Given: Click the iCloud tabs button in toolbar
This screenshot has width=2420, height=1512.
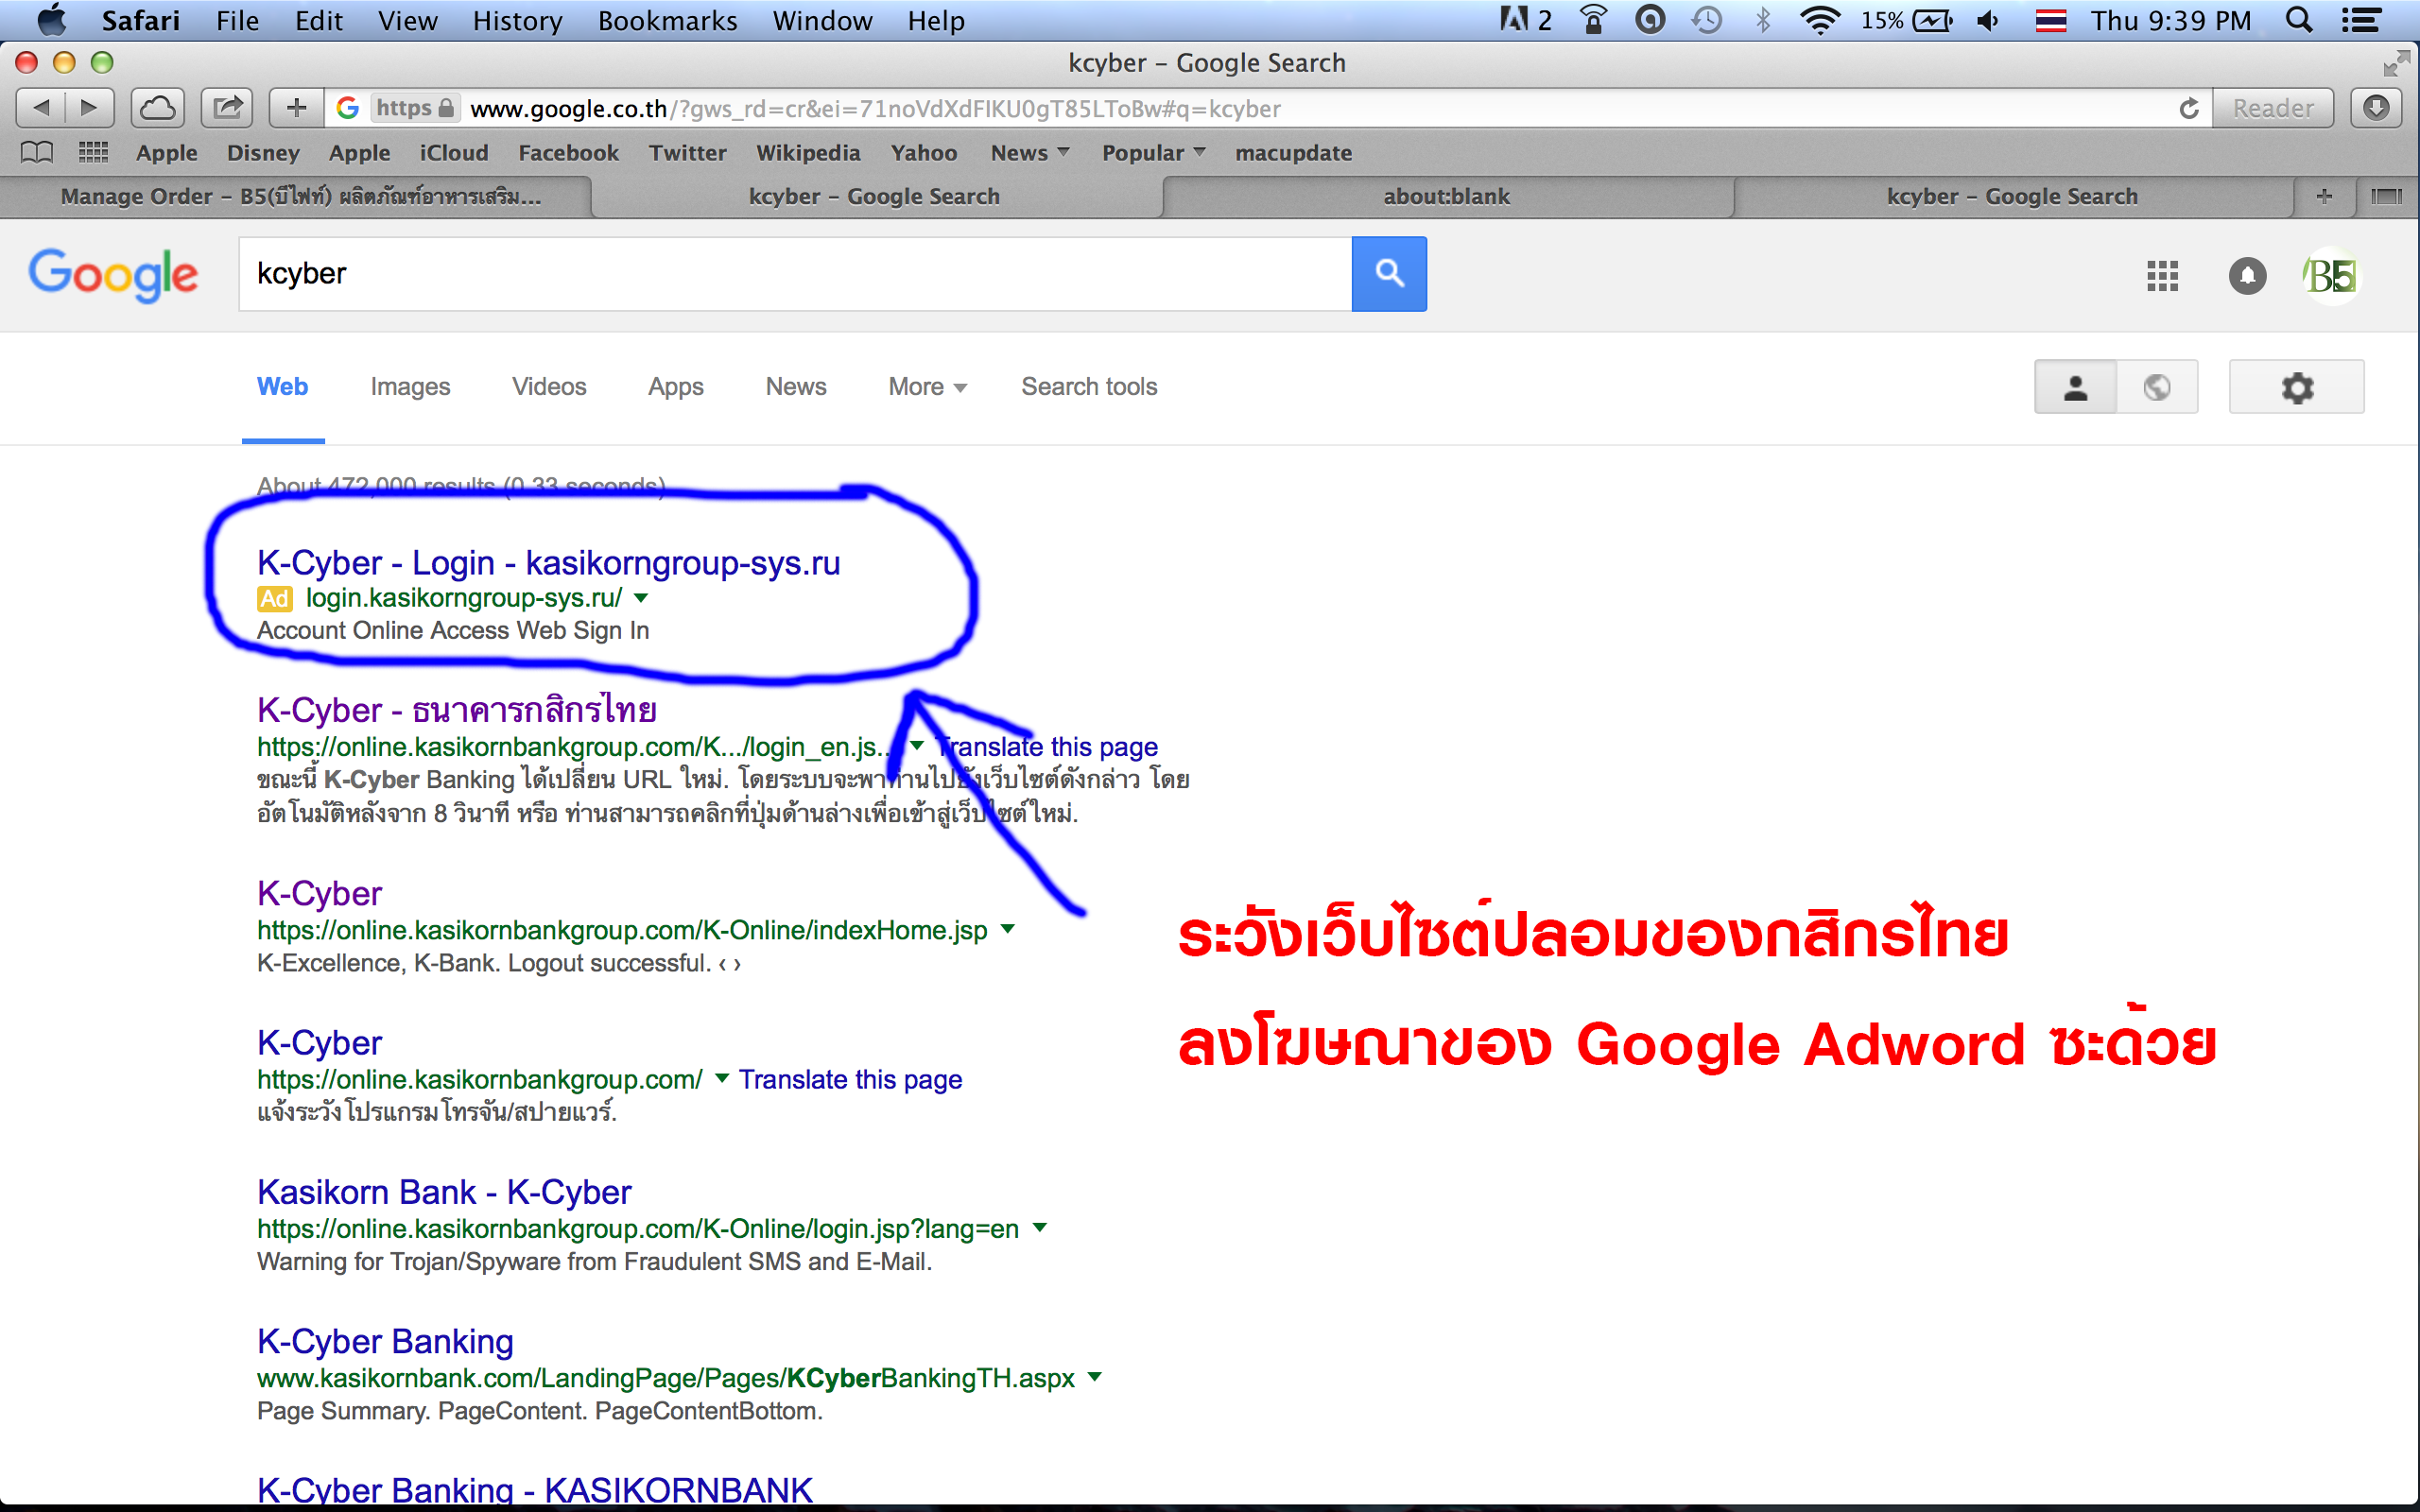Looking at the screenshot, I should 157,108.
